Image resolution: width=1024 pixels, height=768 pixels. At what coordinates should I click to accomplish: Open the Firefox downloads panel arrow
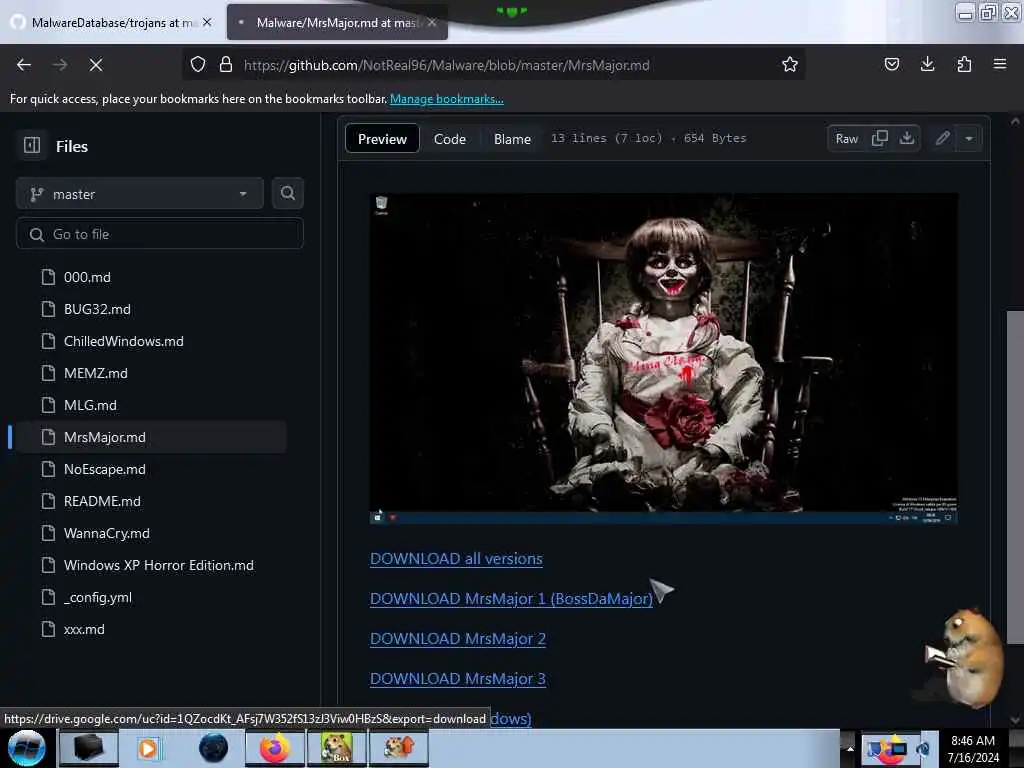tap(927, 64)
